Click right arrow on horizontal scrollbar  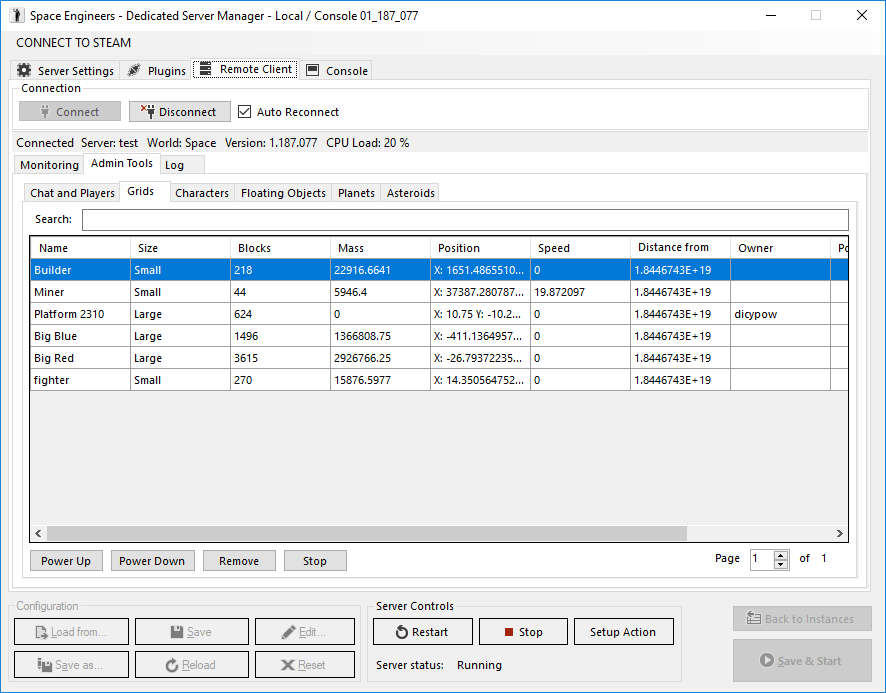(840, 534)
